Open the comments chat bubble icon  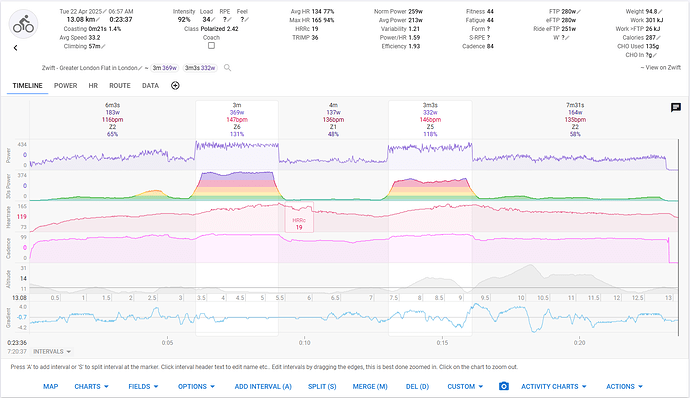pos(676,107)
